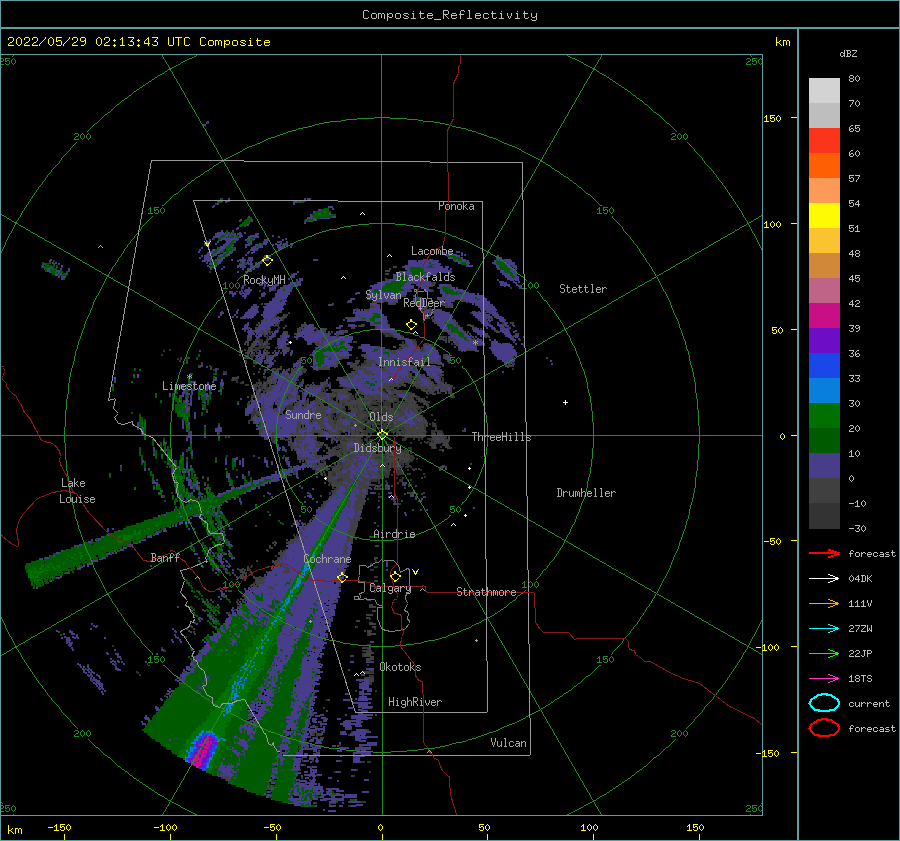Click the magenta 18TS arrow icon
The height and width of the screenshot is (841, 900).
pos(824,679)
